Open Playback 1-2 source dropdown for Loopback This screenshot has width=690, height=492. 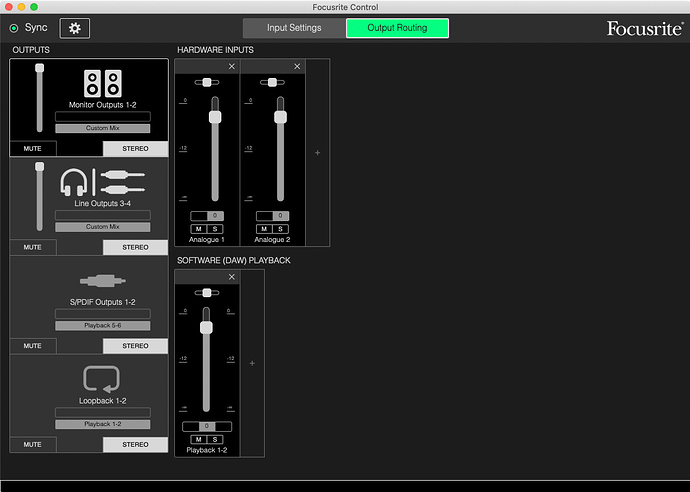click(x=103, y=424)
